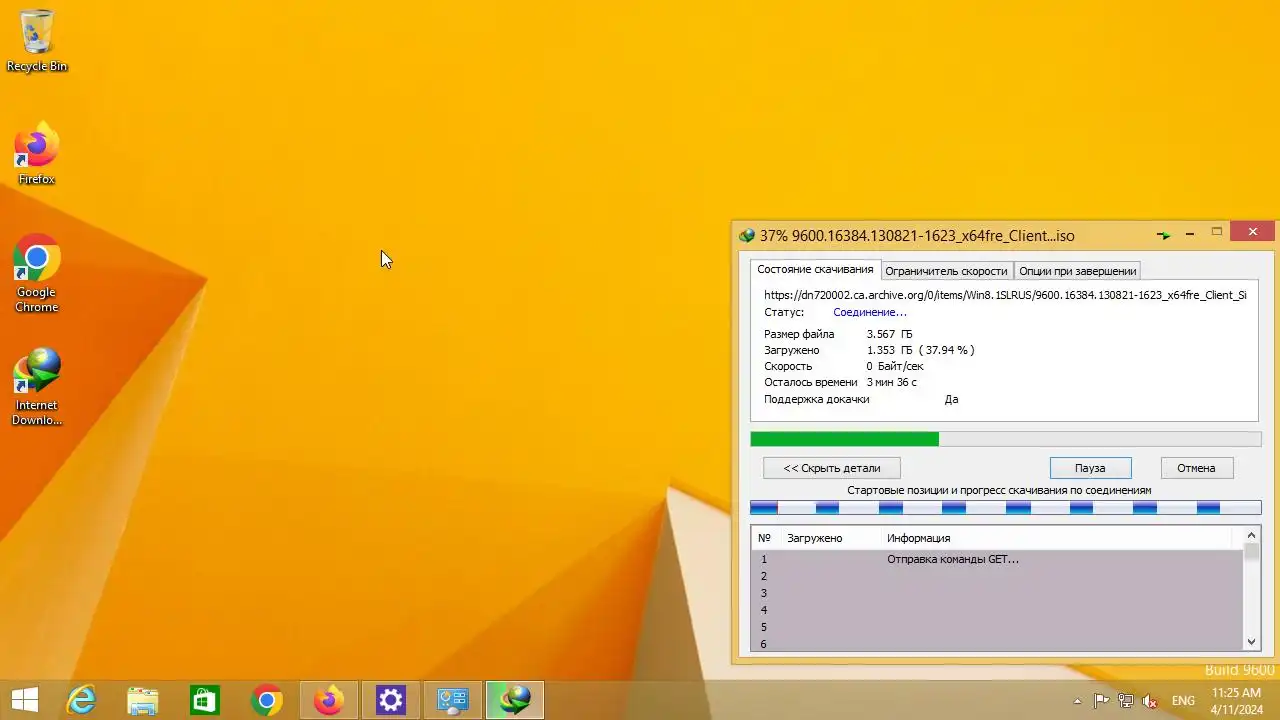Open Google Chrome from the taskbar

(x=267, y=701)
